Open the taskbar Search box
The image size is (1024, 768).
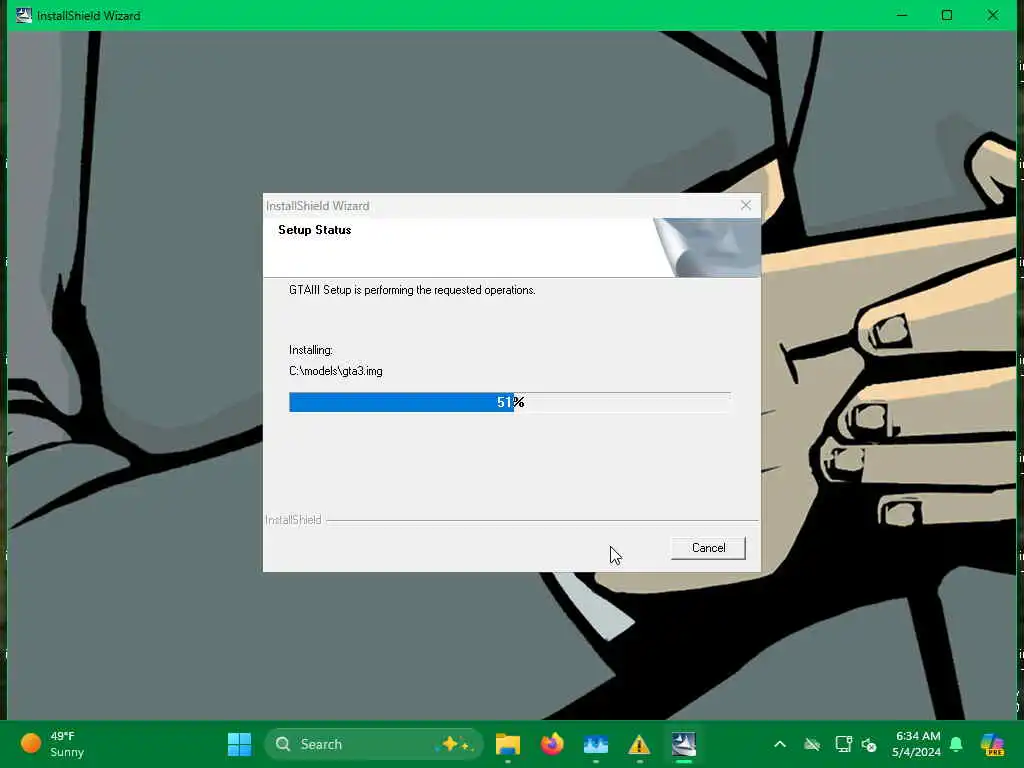(374, 744)
